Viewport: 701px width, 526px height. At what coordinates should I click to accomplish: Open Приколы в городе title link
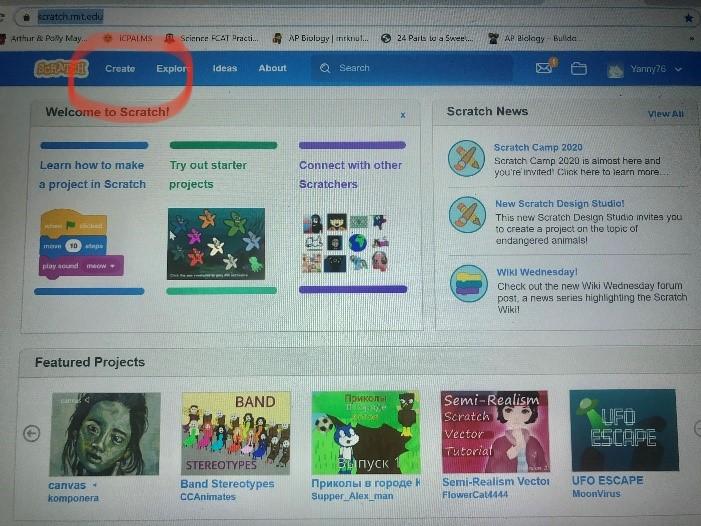click(x=366, y=483)
